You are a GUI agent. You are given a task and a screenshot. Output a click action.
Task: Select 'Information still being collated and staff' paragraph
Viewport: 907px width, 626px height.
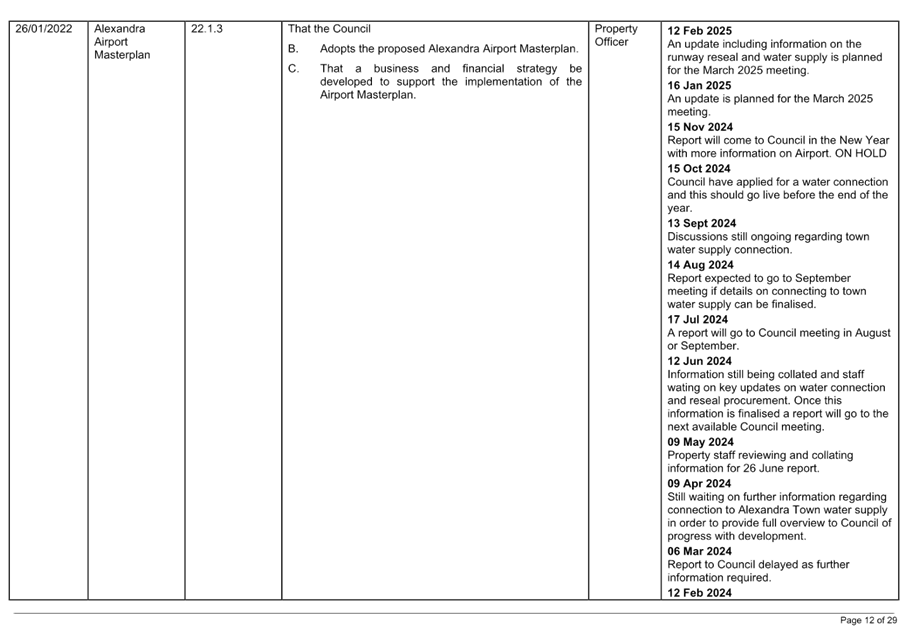coord(777,400)
